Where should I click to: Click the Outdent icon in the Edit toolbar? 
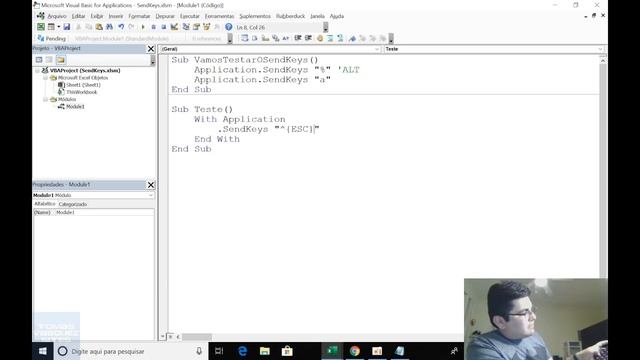click(x=309, y=38)
